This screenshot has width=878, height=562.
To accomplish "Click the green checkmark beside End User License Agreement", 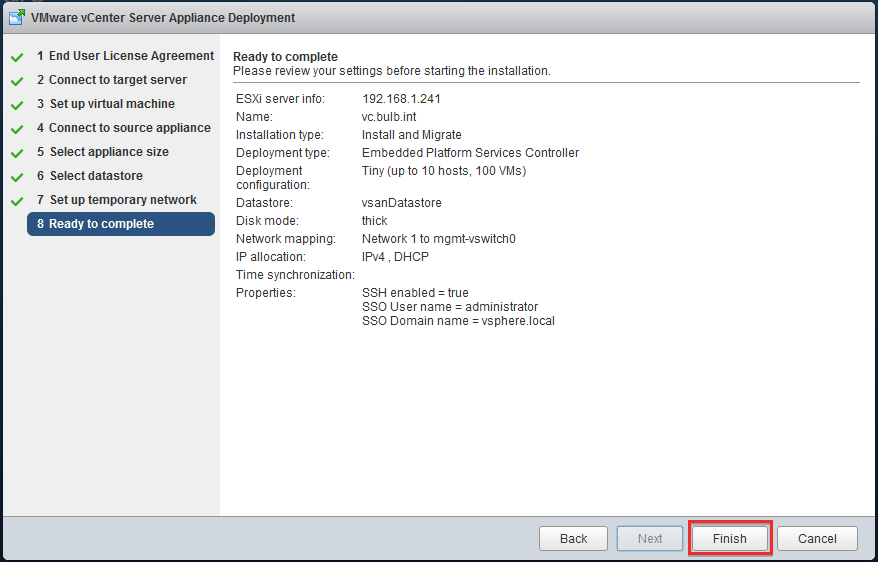I will (x=17, y=57).
